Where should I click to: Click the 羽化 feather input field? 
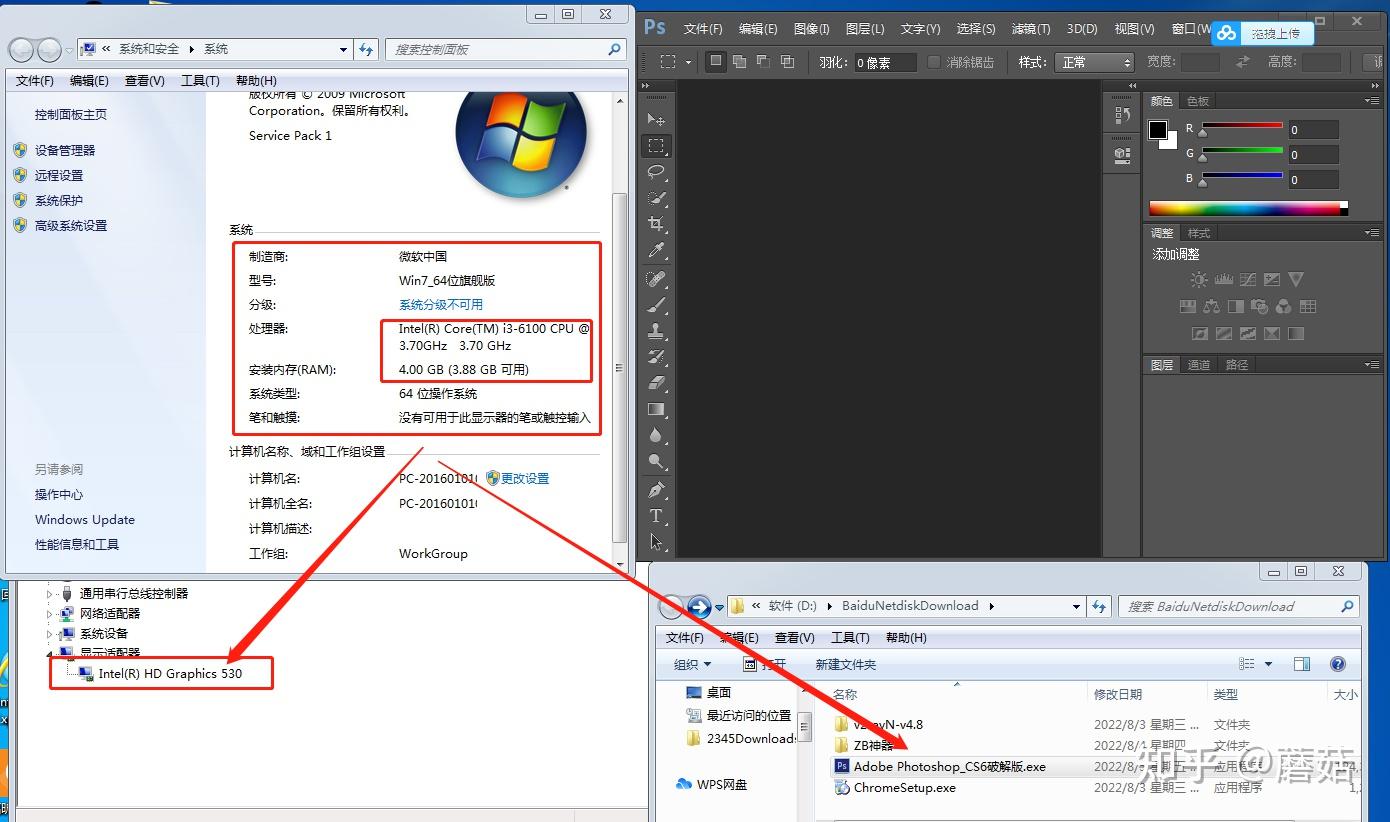click(x=884, y=62)
